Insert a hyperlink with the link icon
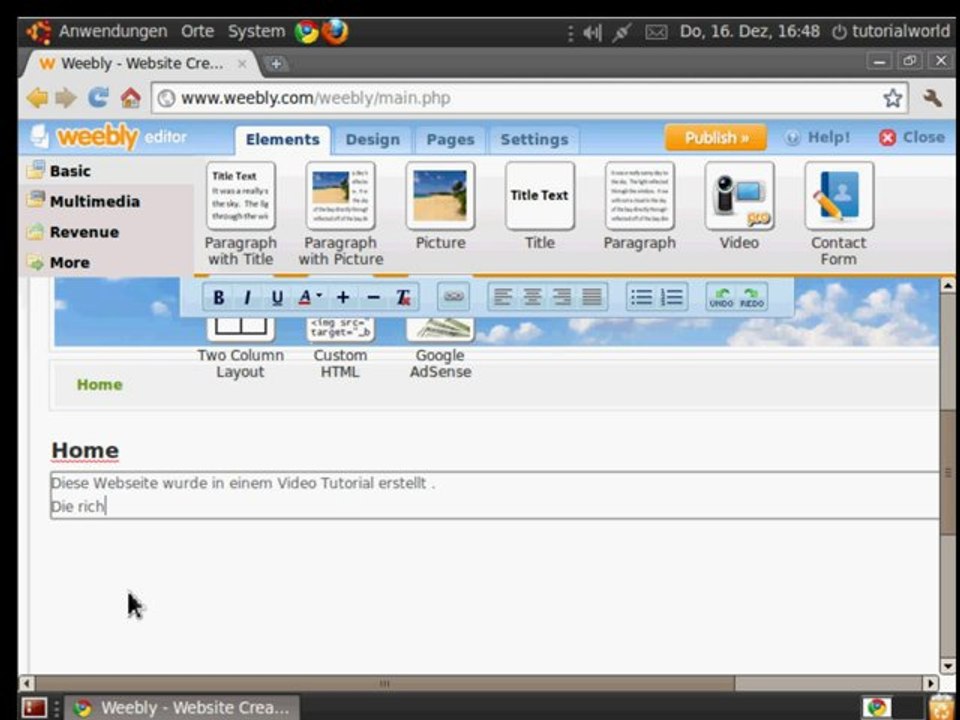The width and height of the screenshot is (960, 720). (x=454, y=297)
